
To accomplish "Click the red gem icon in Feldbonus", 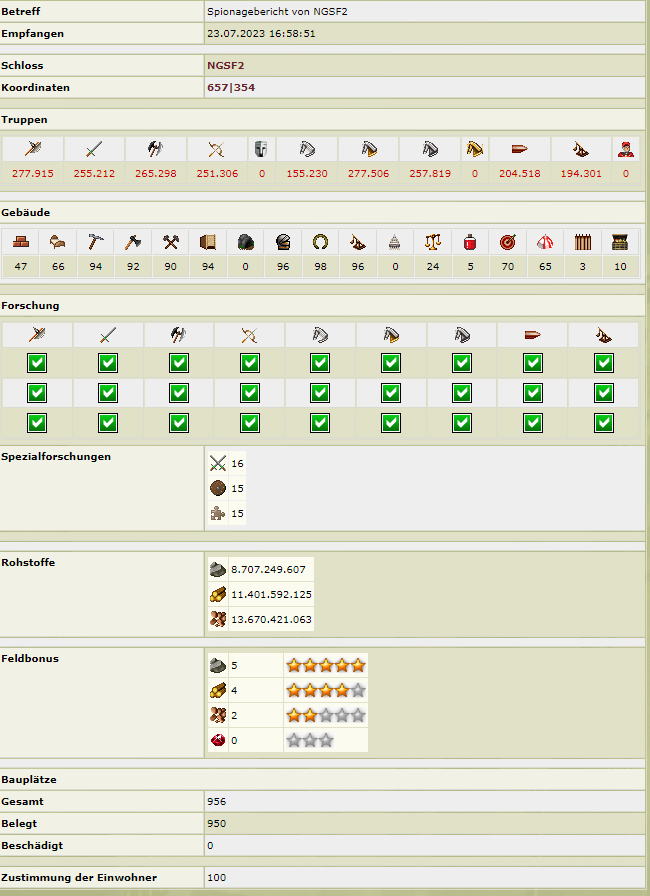I will 218,741.
